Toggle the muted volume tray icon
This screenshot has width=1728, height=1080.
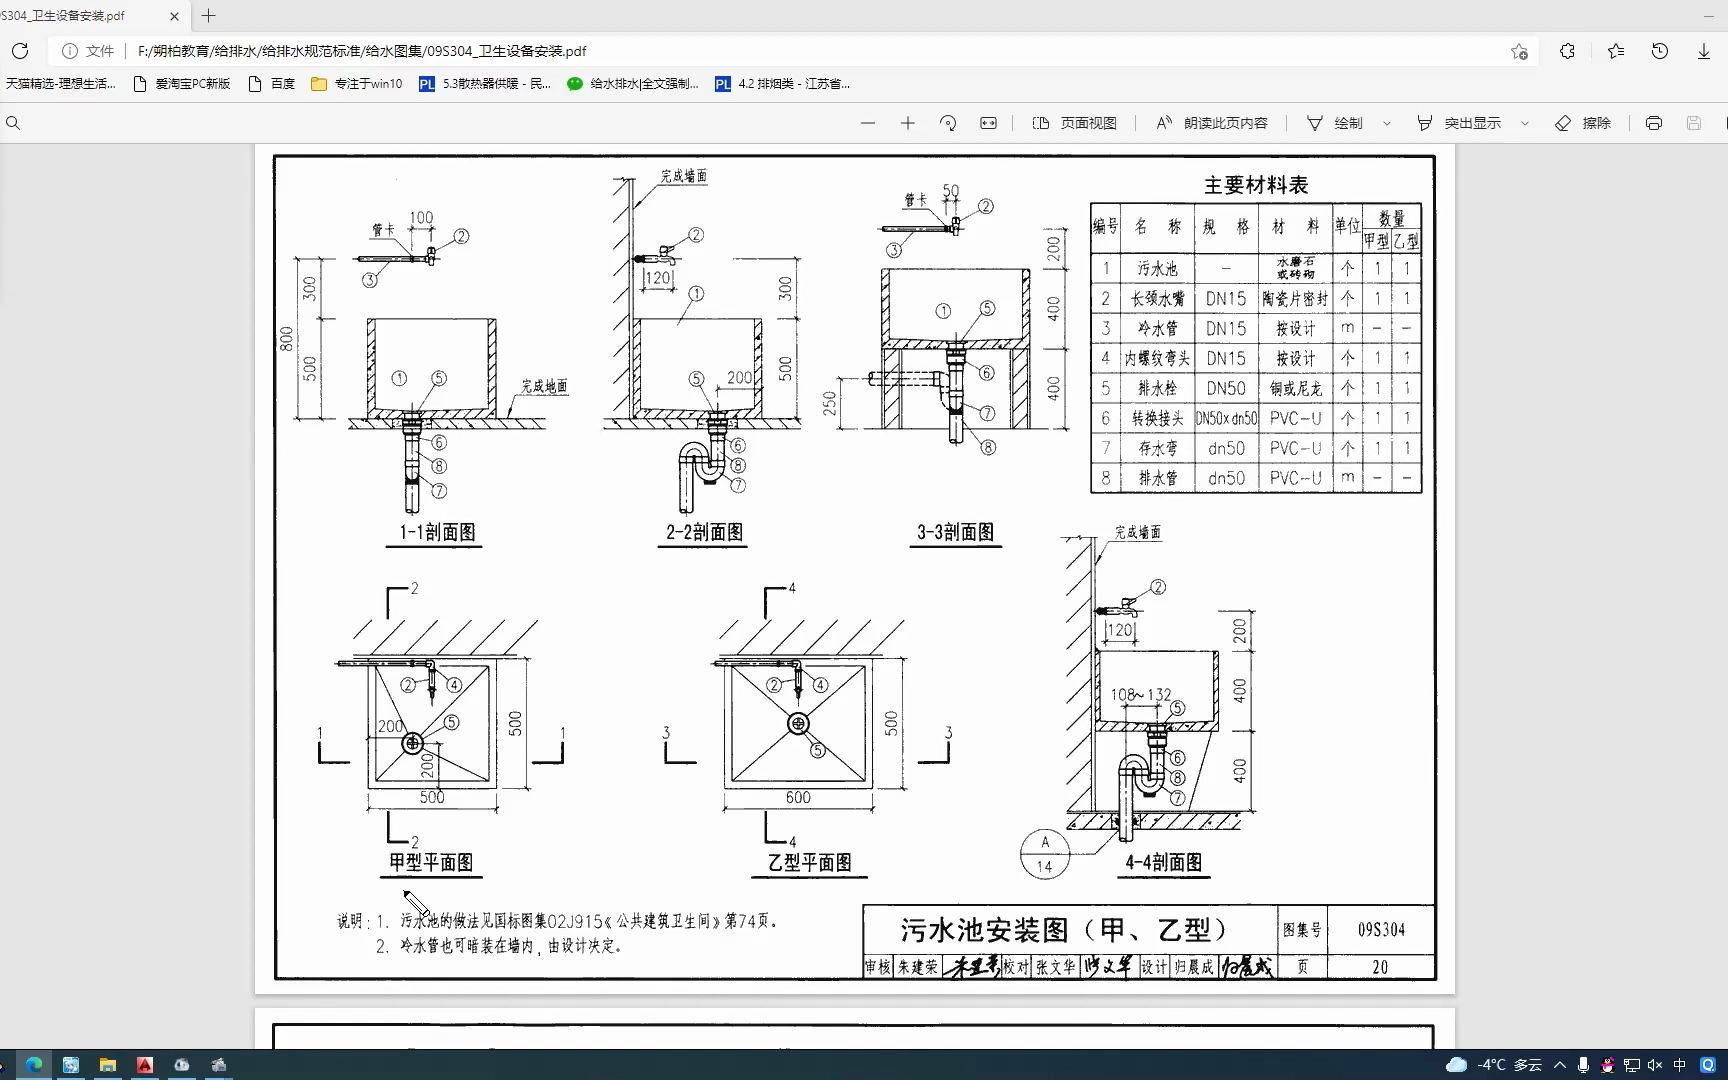click(1655, 1065)
